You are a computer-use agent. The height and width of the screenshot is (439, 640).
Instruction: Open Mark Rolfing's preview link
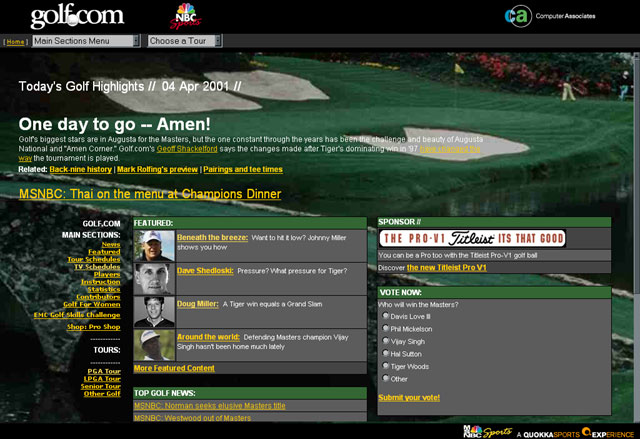(158, 169)
